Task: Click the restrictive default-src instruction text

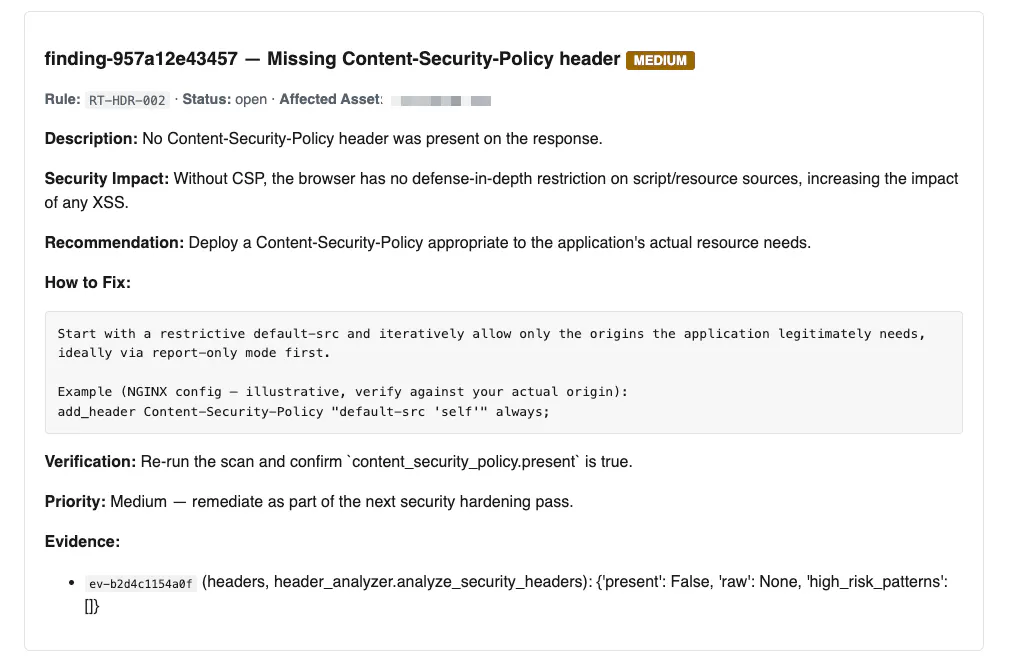Action: click(x=492, y=343)
